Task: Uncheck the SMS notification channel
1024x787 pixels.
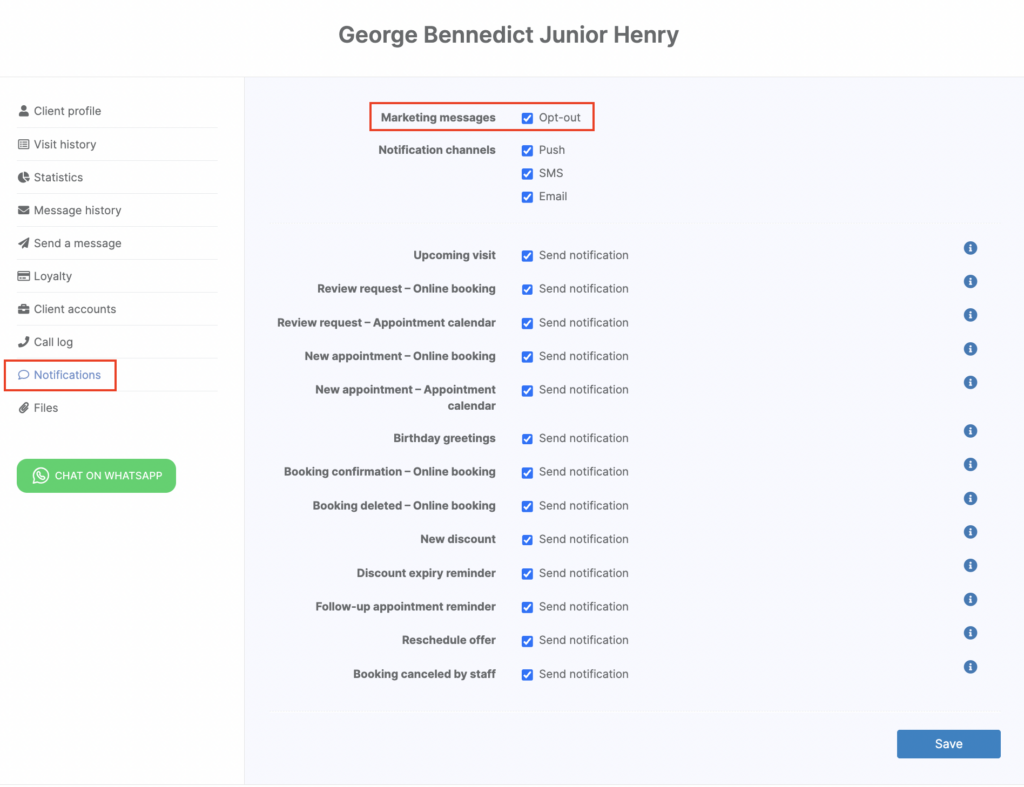Action: [x=527, y=174]
